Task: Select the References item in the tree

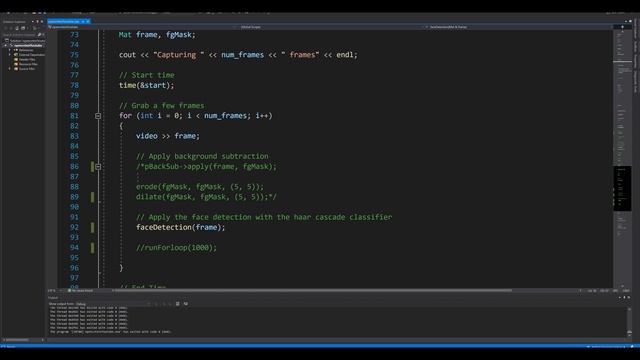Action: 24,50
